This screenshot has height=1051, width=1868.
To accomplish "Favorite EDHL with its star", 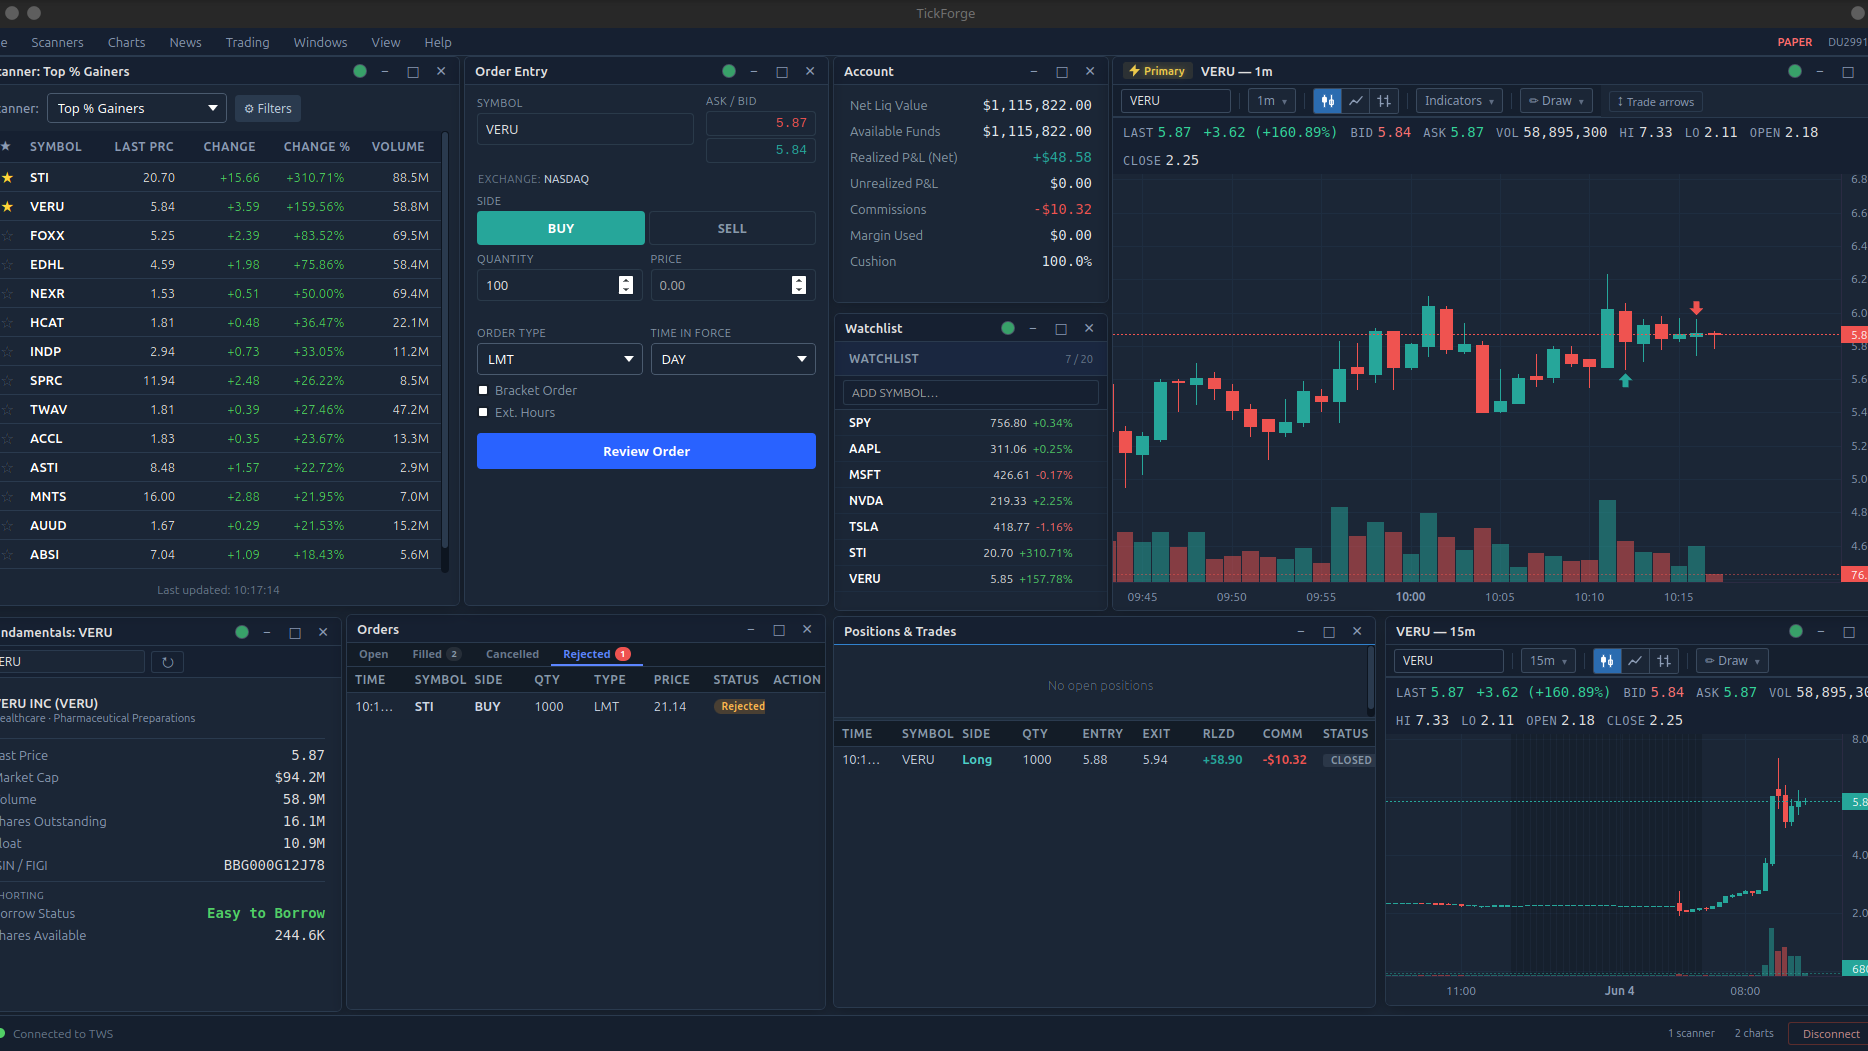I will [x=7, y=264].
